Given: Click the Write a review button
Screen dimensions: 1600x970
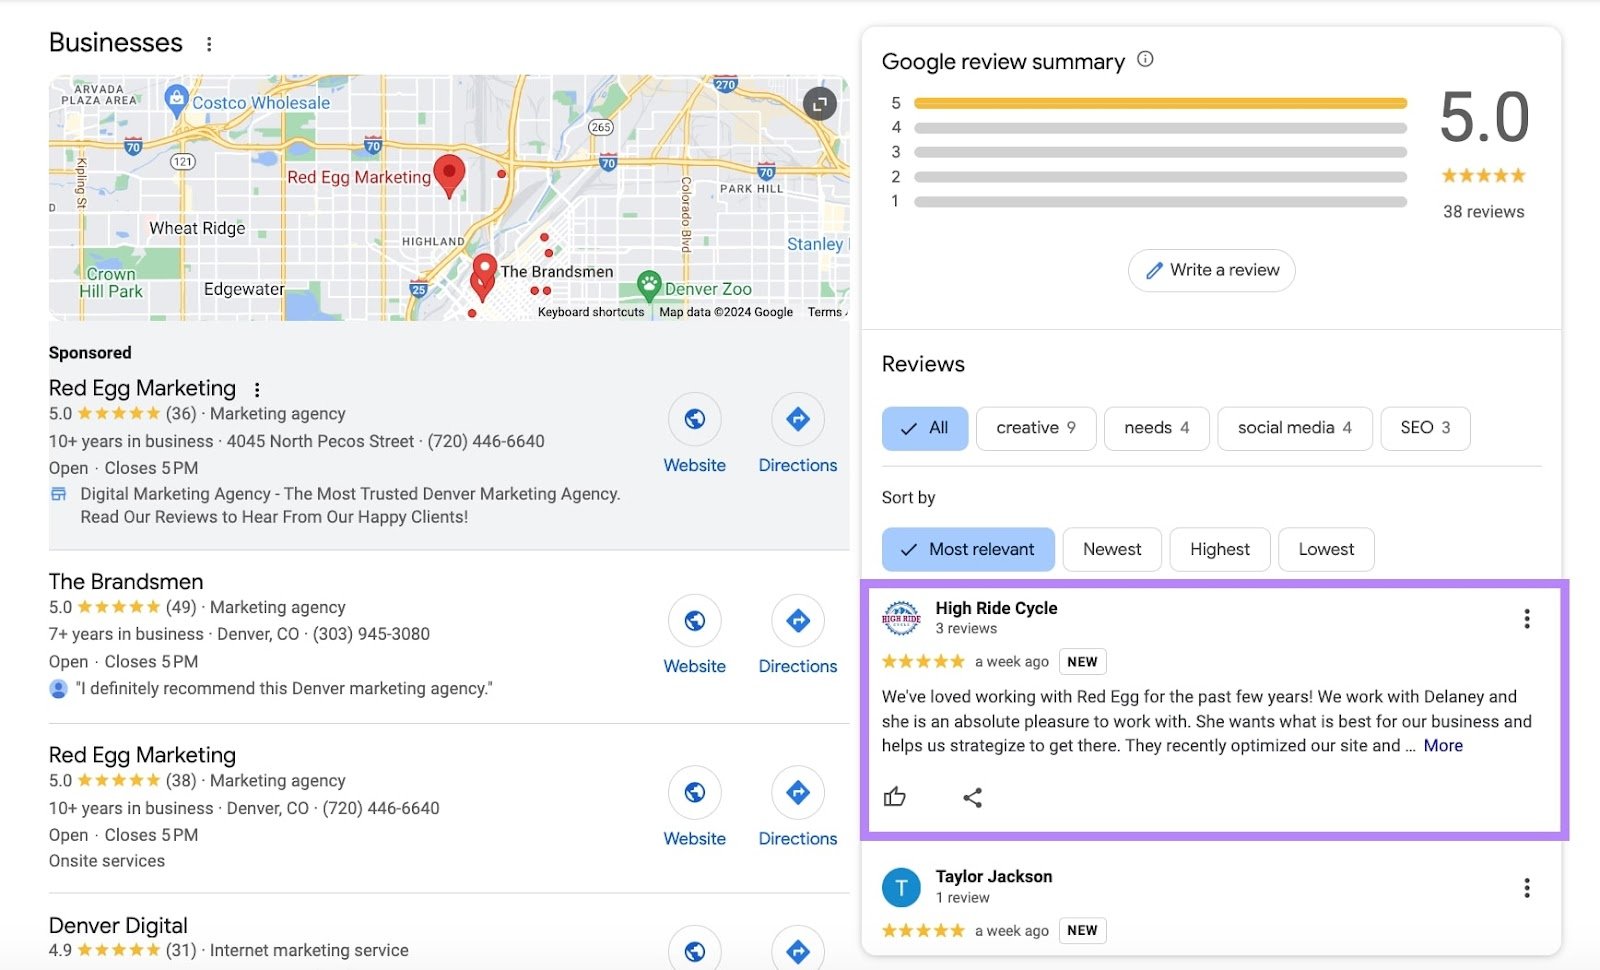Looking at the screenshot, I should [x=1211, y=270].
